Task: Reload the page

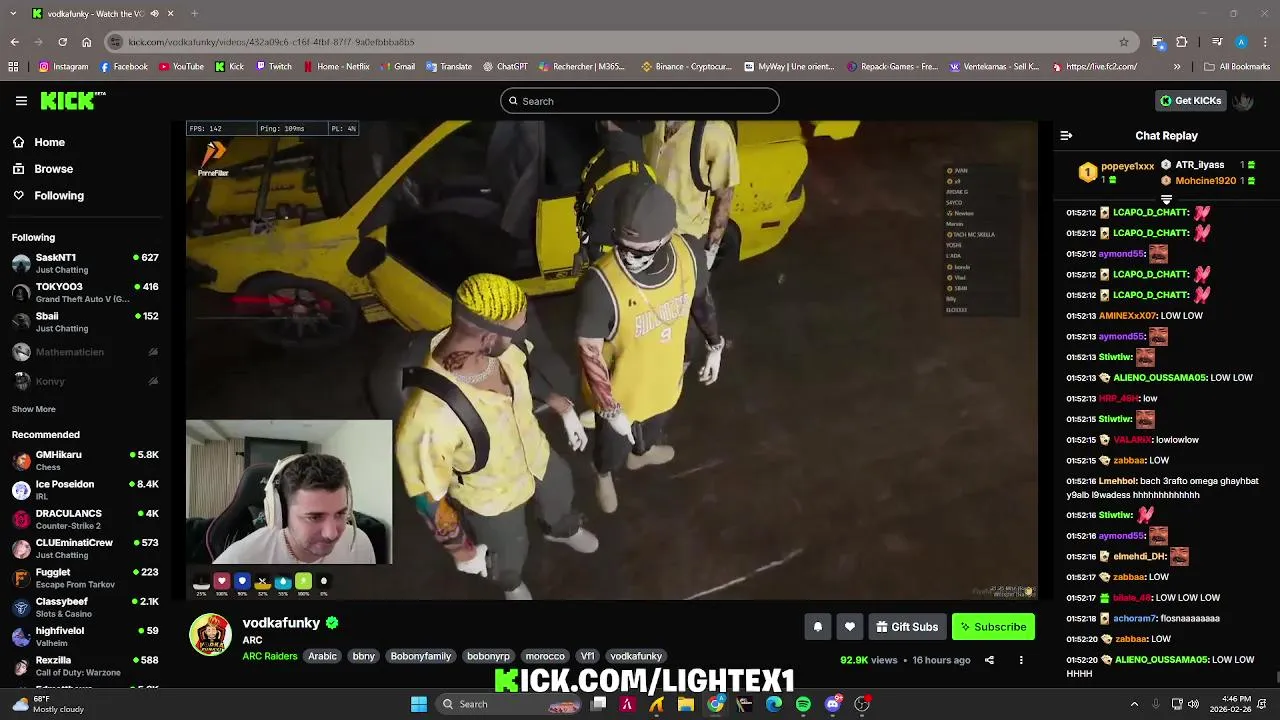Action: coord(62,42)
